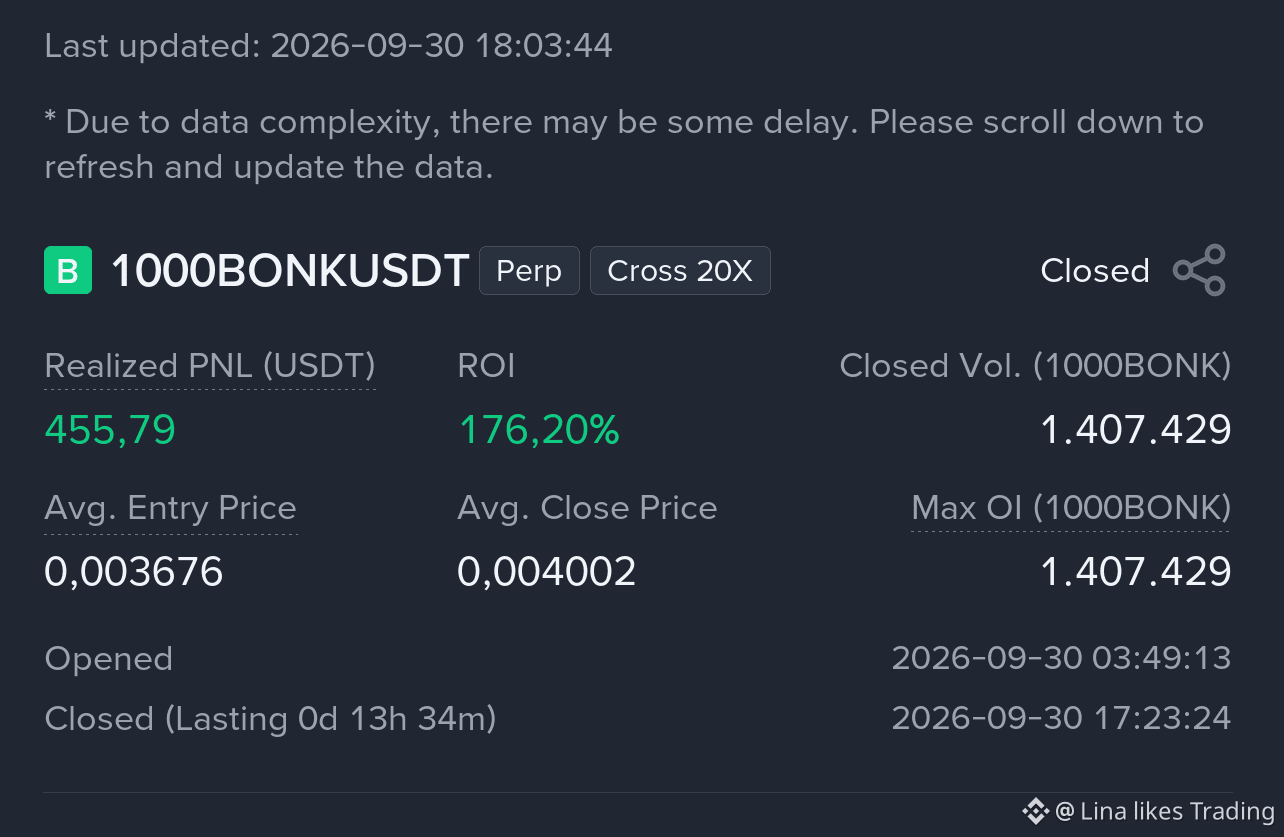Click the green B buy-side badge
This screenshot has width=1284, height=837.
click(68, 270)
